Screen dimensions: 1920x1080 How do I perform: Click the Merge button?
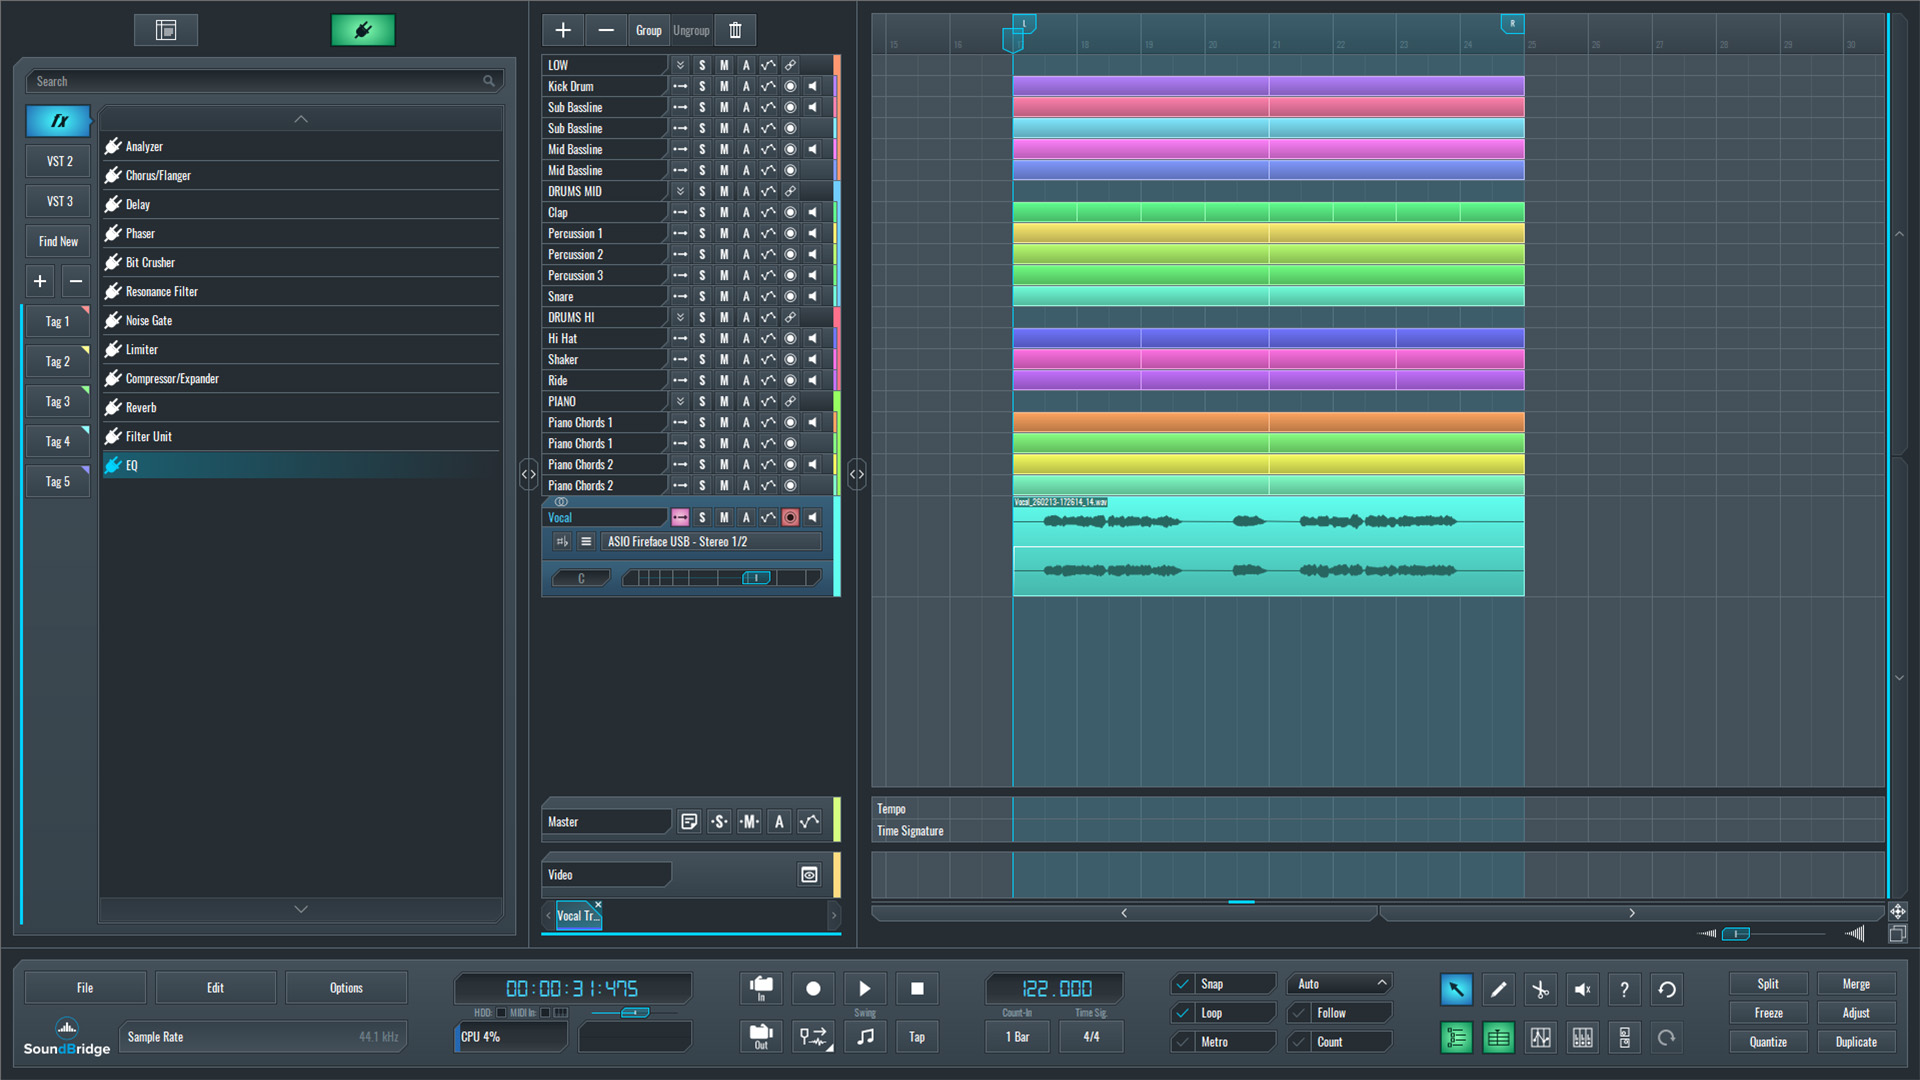[1856, 984]
